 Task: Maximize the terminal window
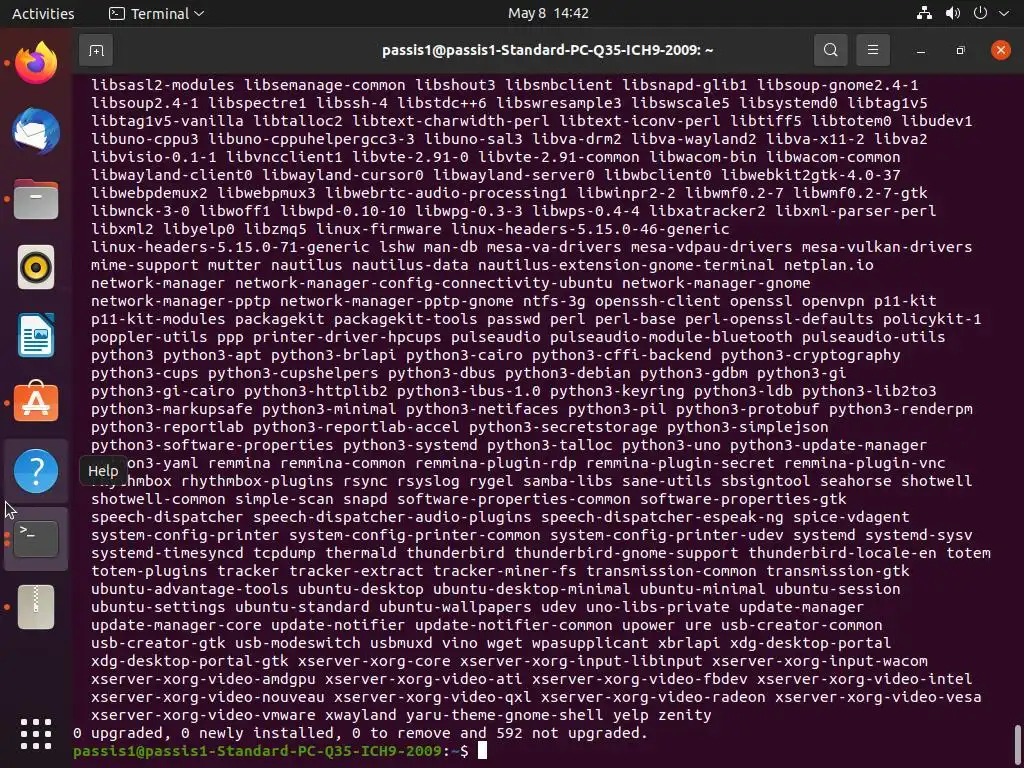960,50
